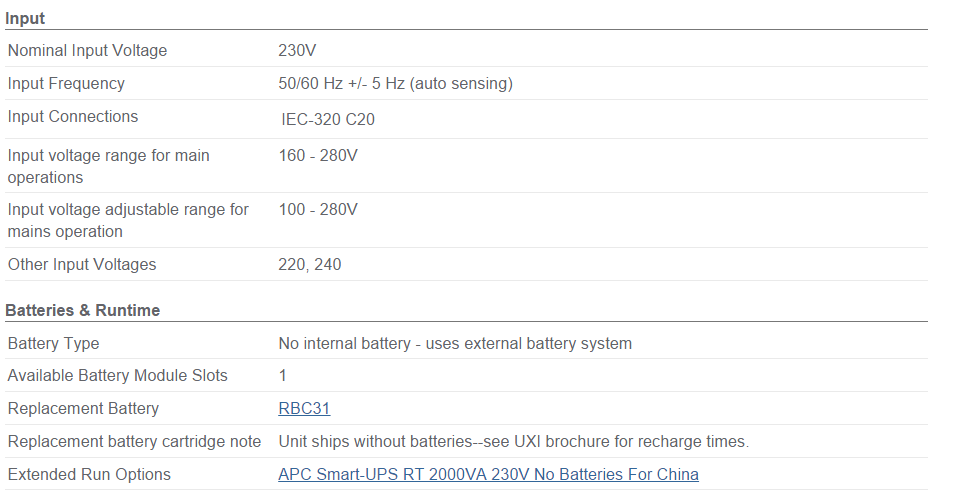Click the 160 - 280V range value
This screenshot has width=956, height=502.
point(318,155)
